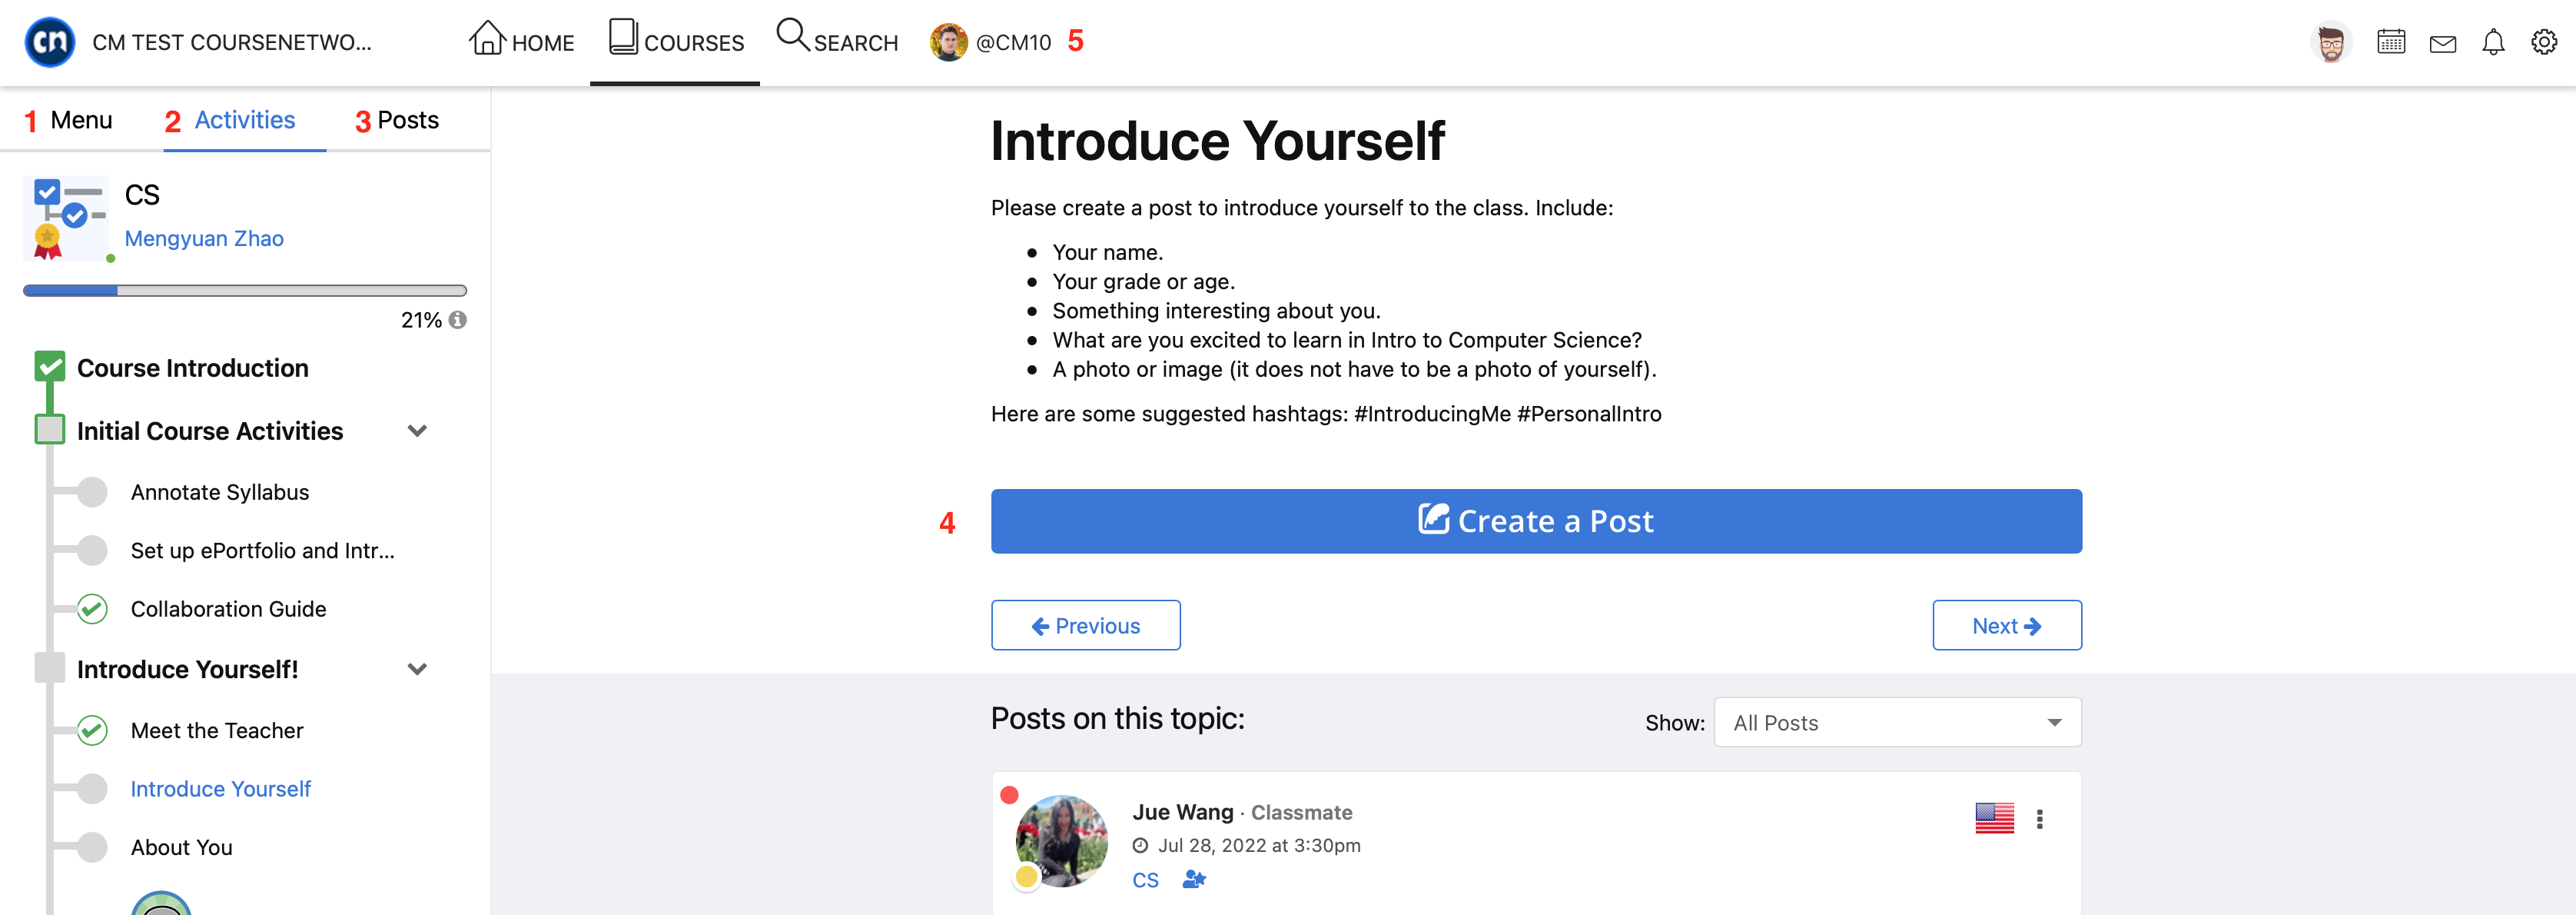Click the Initial Course Activities status box
Viewport: 2576px width, 915px height.
tap(50, 430)
